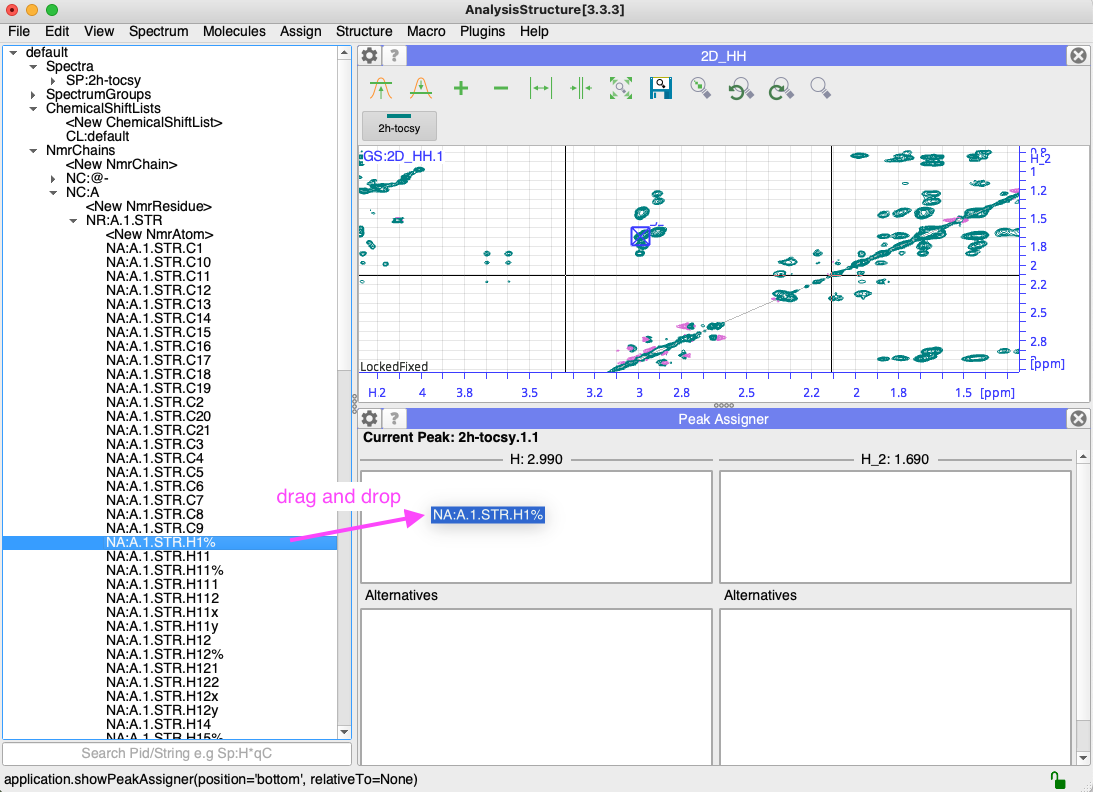Lower the contour base level
Image resolution: width=1093 pixels, height=792 pixels.
[421, 89]
